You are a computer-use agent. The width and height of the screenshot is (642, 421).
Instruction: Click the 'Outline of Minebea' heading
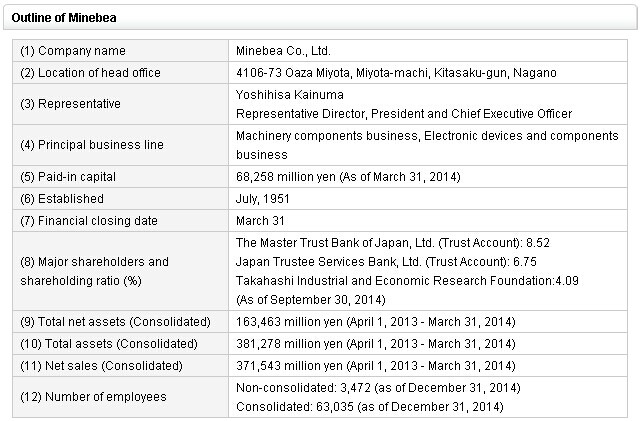[56, 17]
